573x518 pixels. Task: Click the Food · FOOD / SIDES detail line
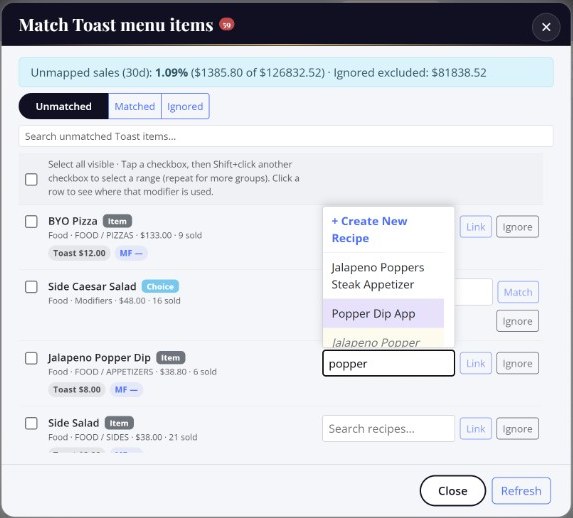pyautogui.click(x=123, y=437)
